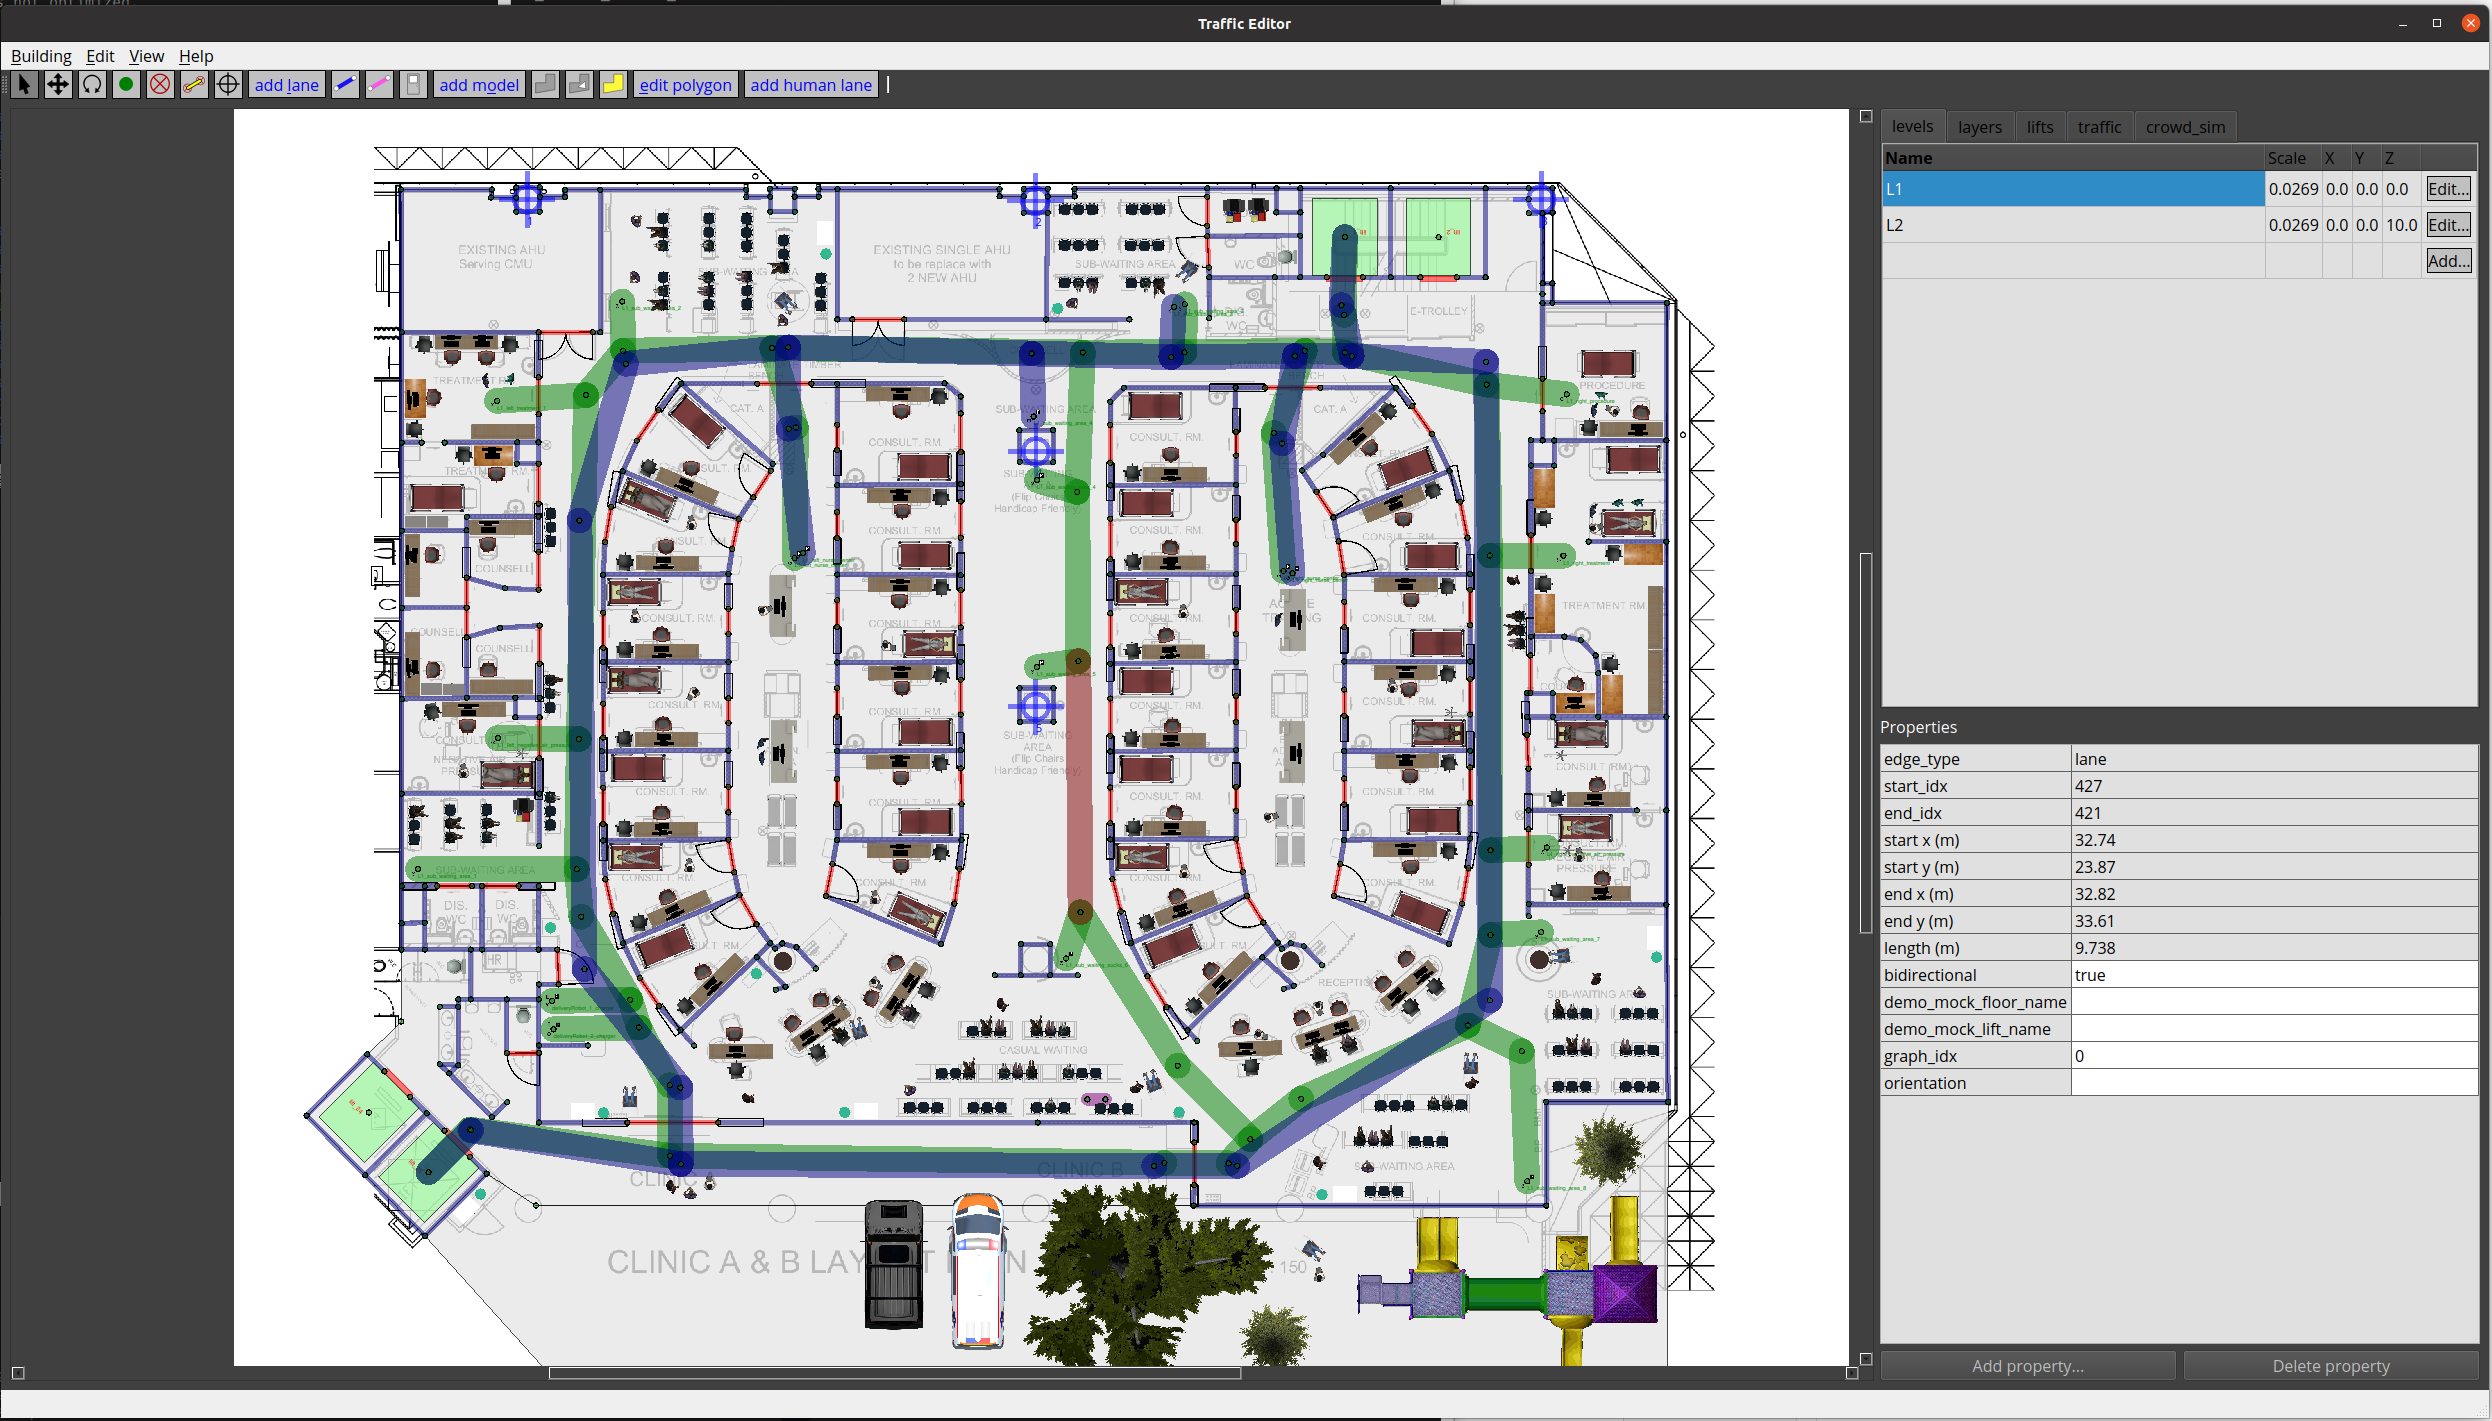The width and height of the screenshot is (2492, 1421).
Task: Pick the add door tool
Action: pyautogui.click(x=413, y=85)
